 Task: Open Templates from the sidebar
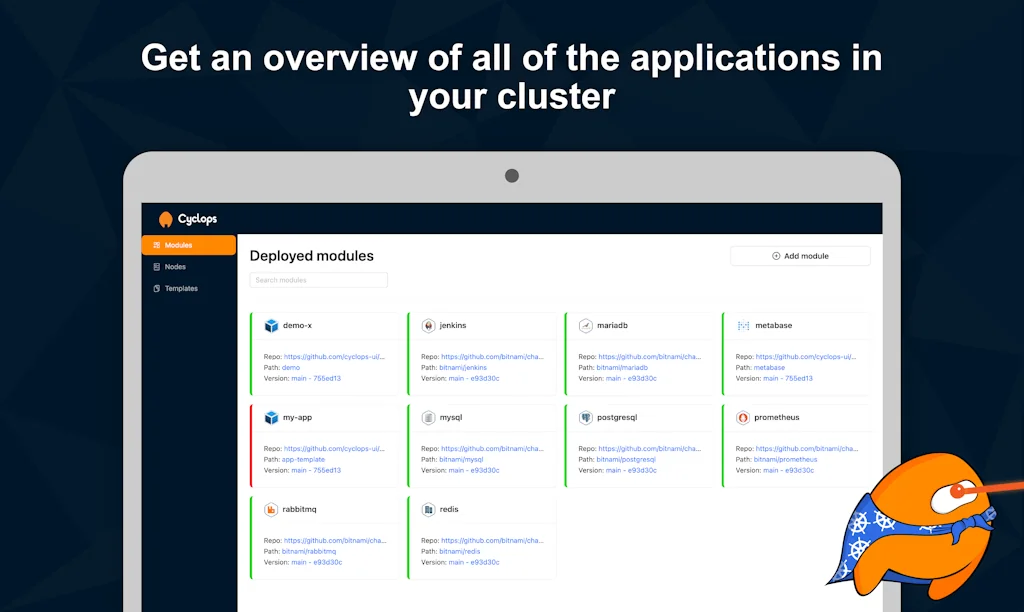(181, 289)
